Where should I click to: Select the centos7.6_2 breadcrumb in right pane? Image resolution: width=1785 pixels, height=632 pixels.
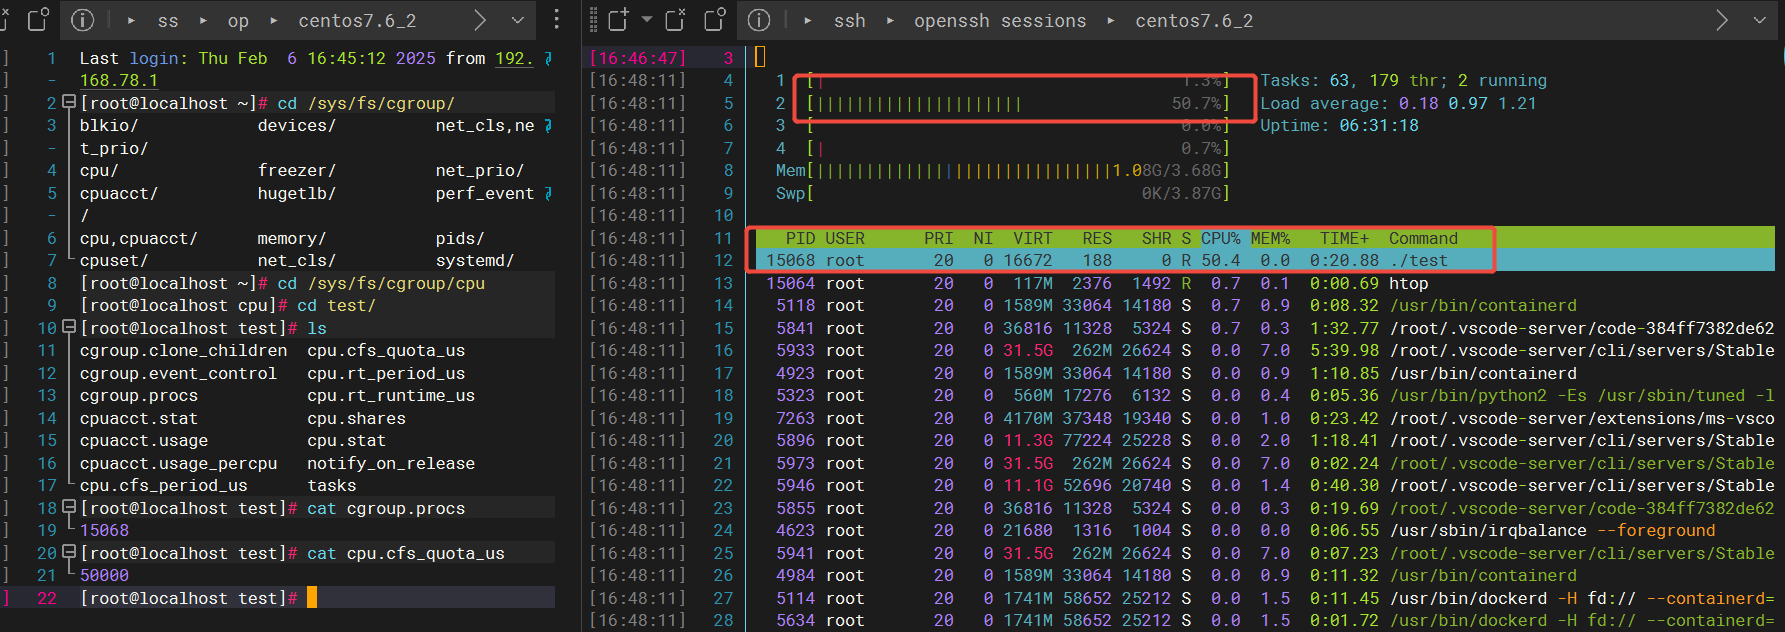(1194, 21)
